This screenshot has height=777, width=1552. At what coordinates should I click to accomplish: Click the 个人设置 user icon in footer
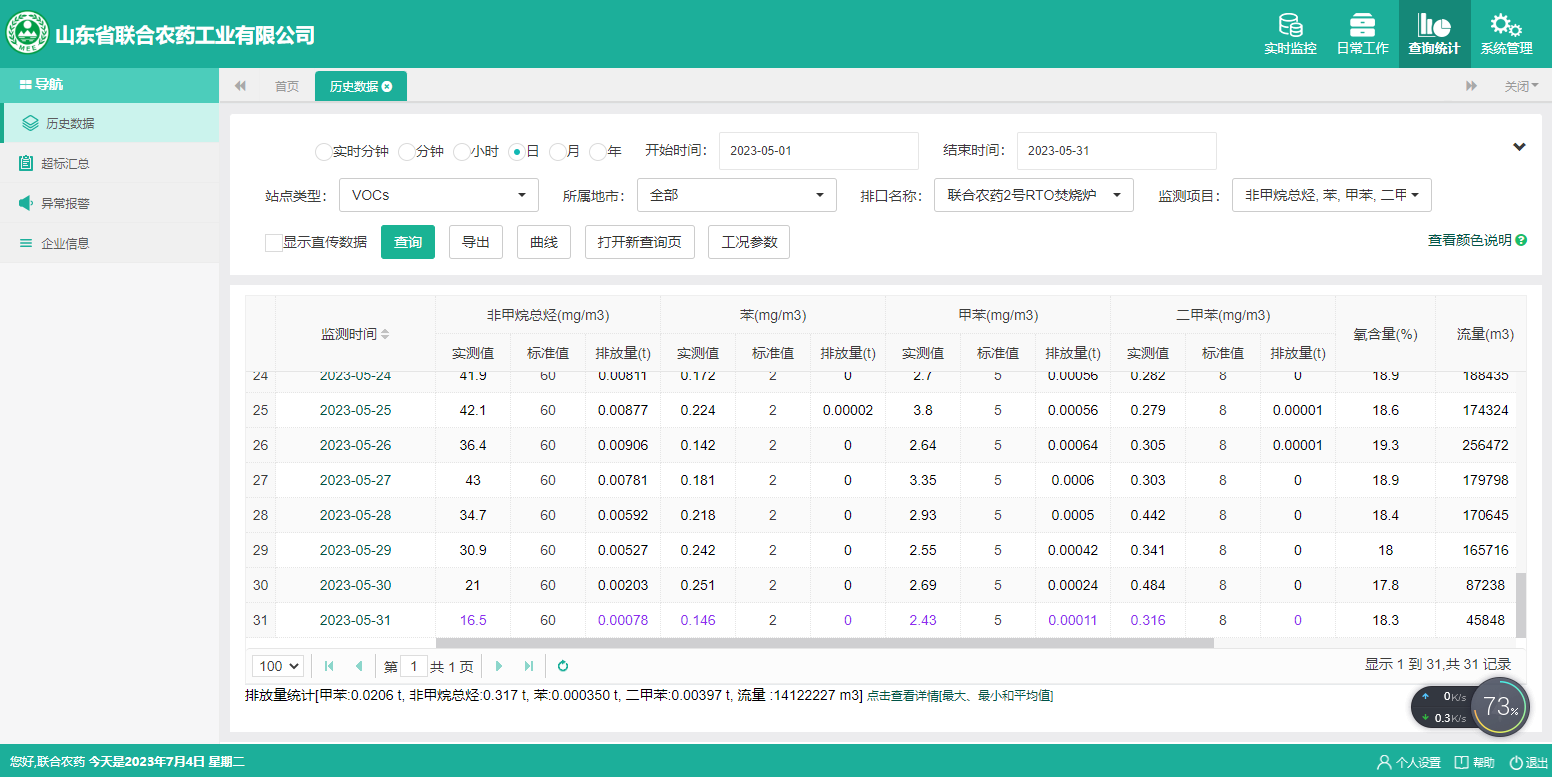pyautogui.click(x=1384, y=762)
